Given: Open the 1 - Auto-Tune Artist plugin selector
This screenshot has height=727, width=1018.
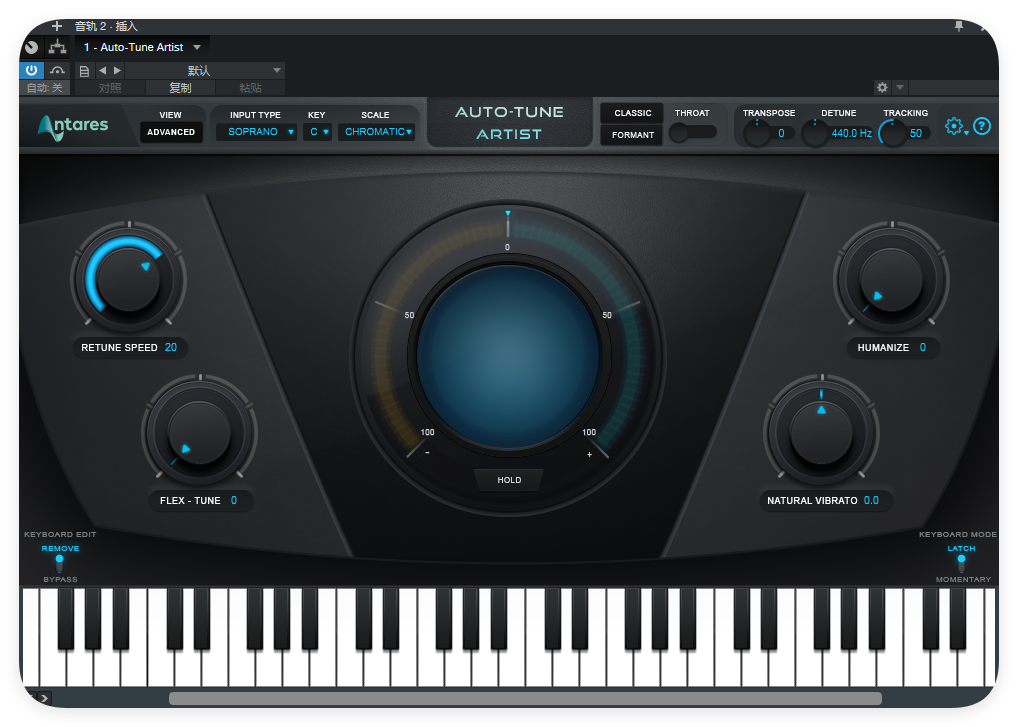Looking at the screenshot, I should (142, 47).
